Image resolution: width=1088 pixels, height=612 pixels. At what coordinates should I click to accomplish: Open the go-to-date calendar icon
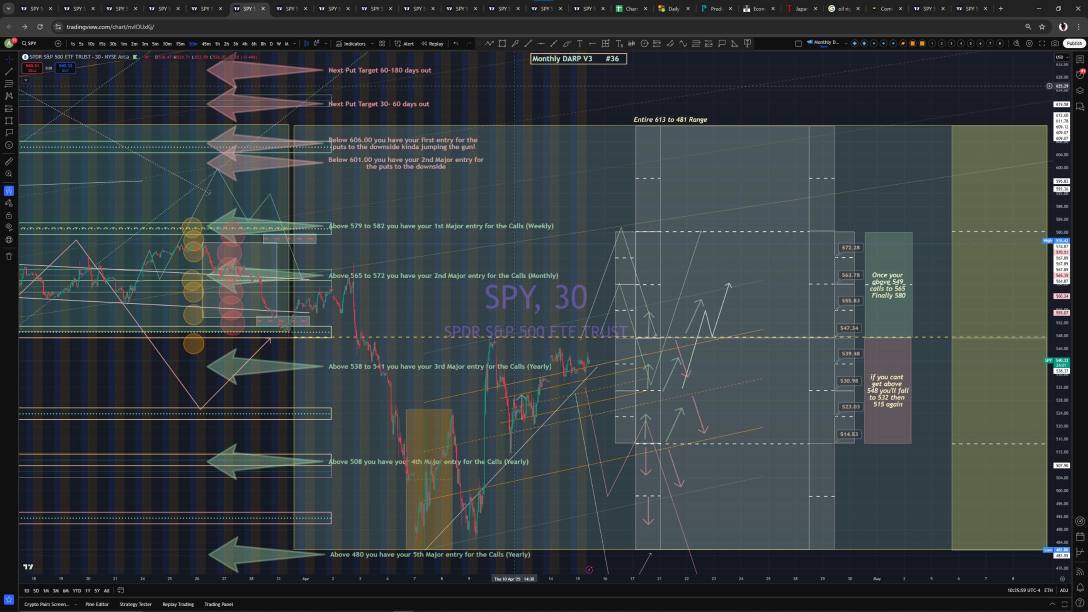point(120,590)
